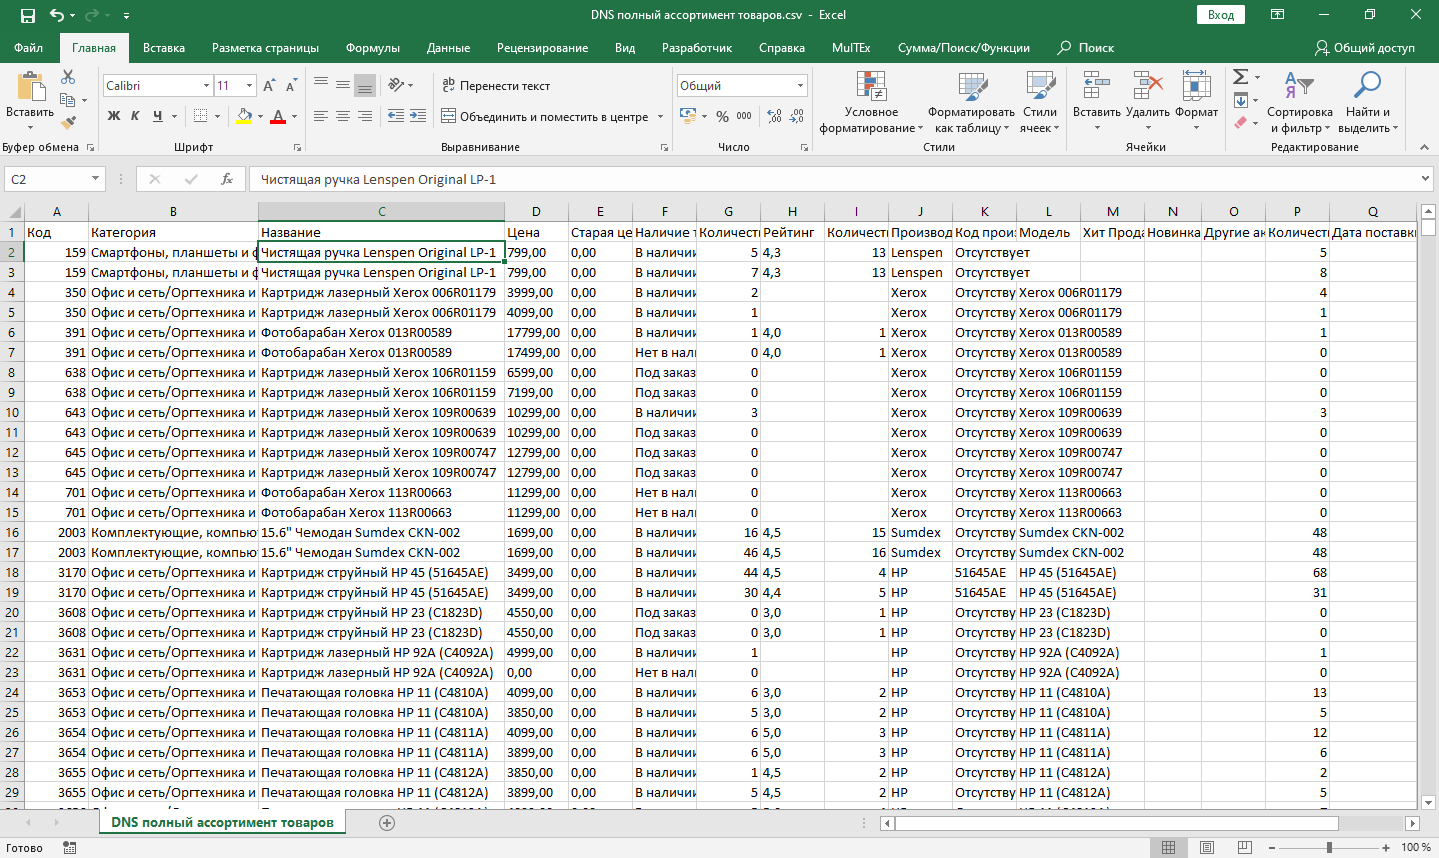Cut selection with the scissors icon

coord(68,77)
